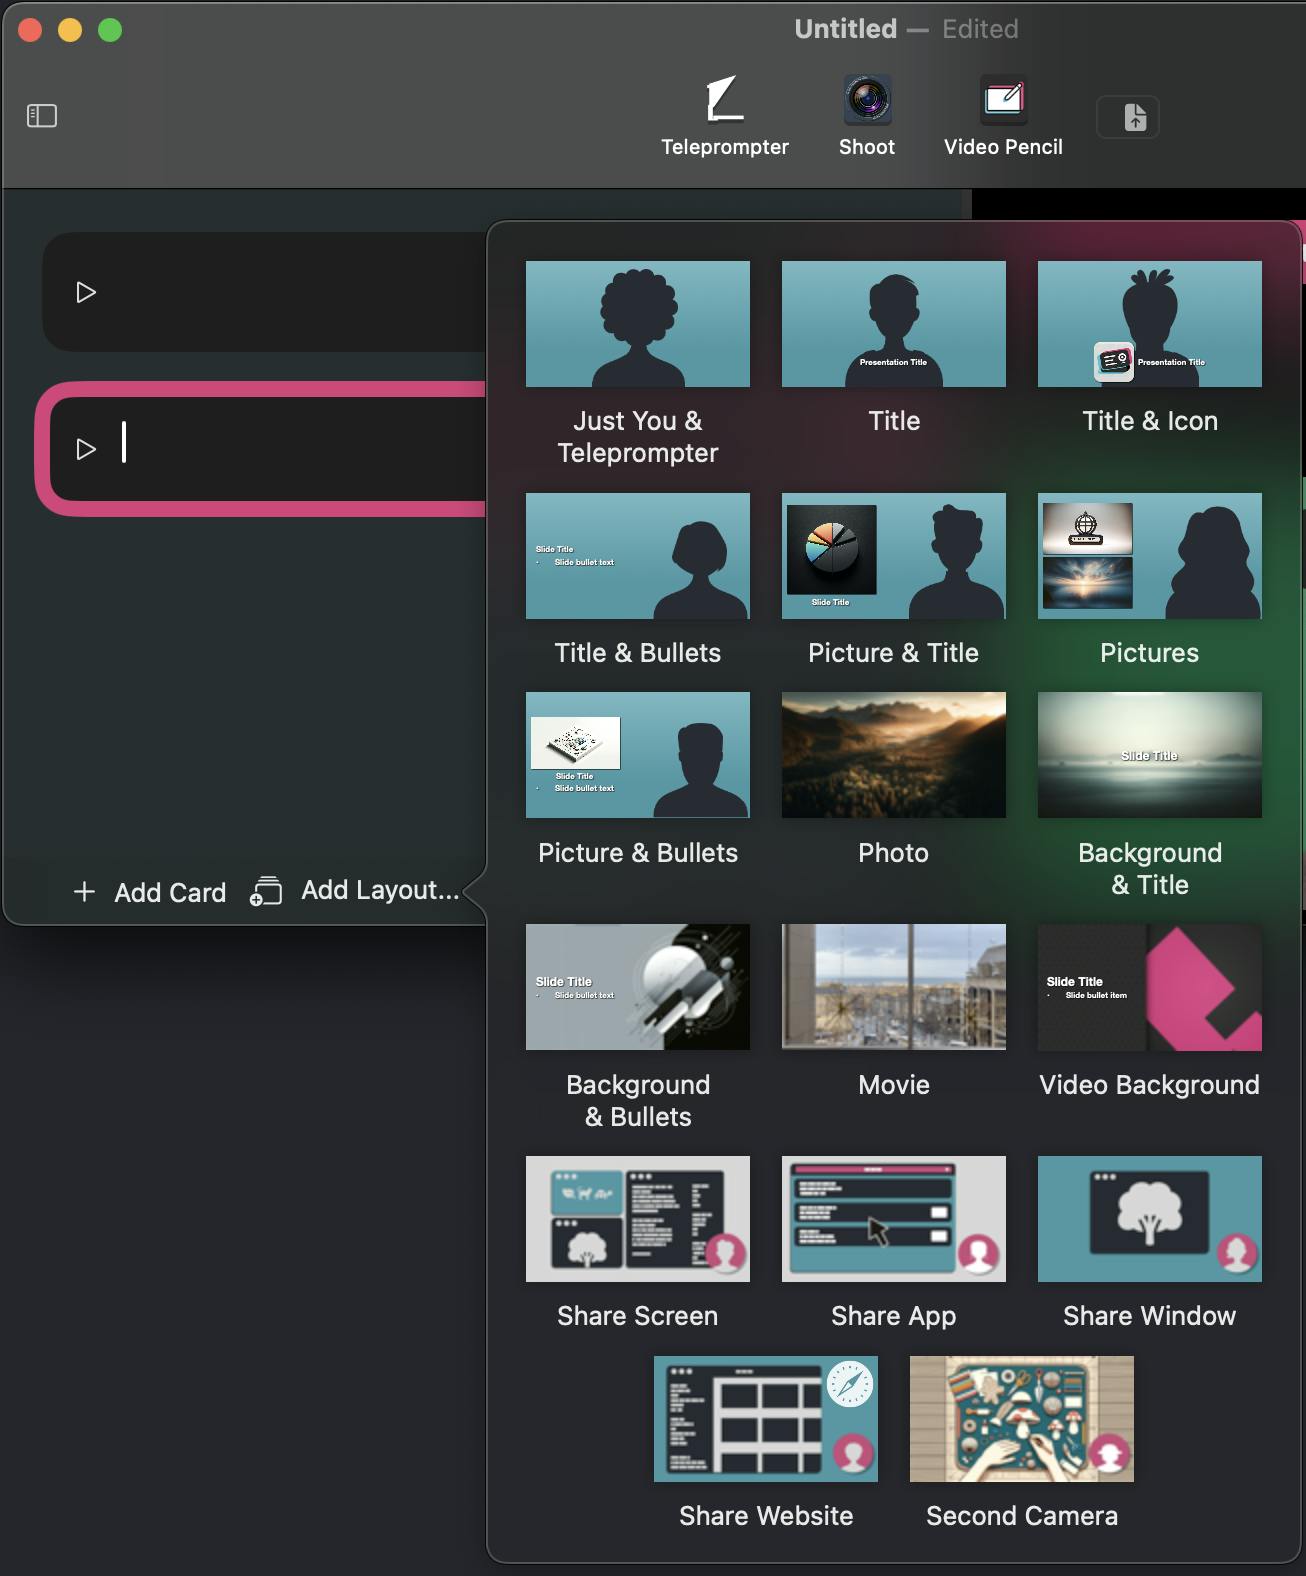Toggle the sidebar panel
This screenshot has width=1306, height=1576.
42,116
